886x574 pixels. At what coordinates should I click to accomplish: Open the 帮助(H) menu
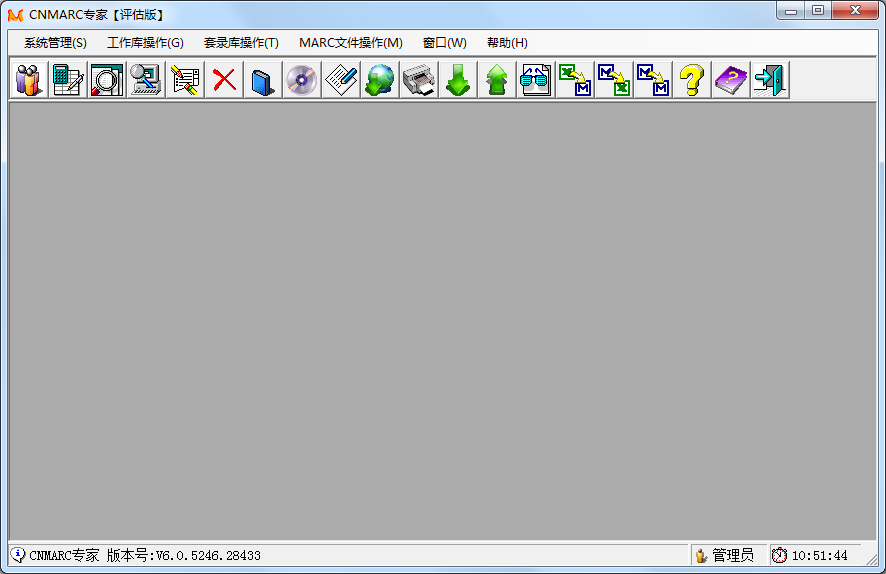tap(507, 43)
